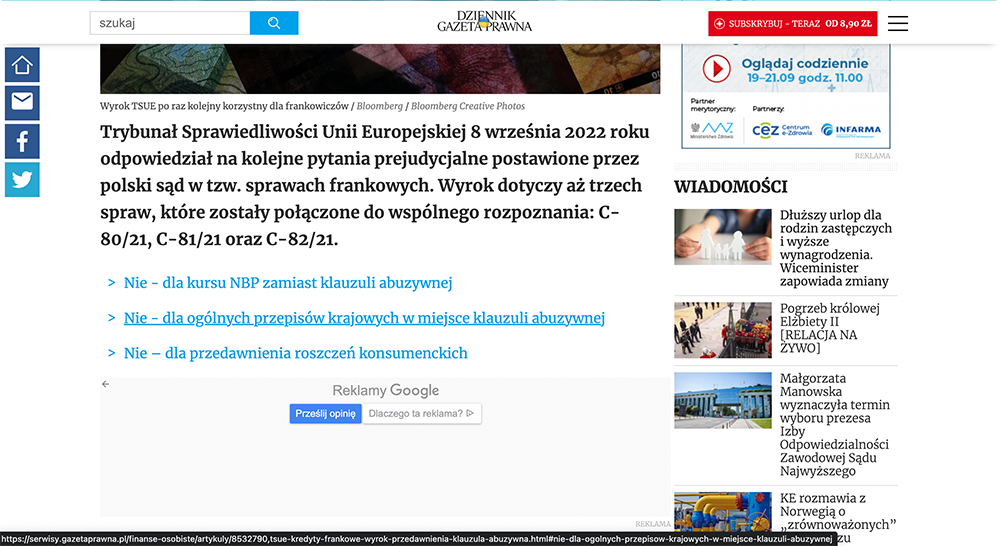1000x546 pixels.
Task: Open Dłuższy urlop dla rodzin zastępczych article
Action: pos(835,248)
